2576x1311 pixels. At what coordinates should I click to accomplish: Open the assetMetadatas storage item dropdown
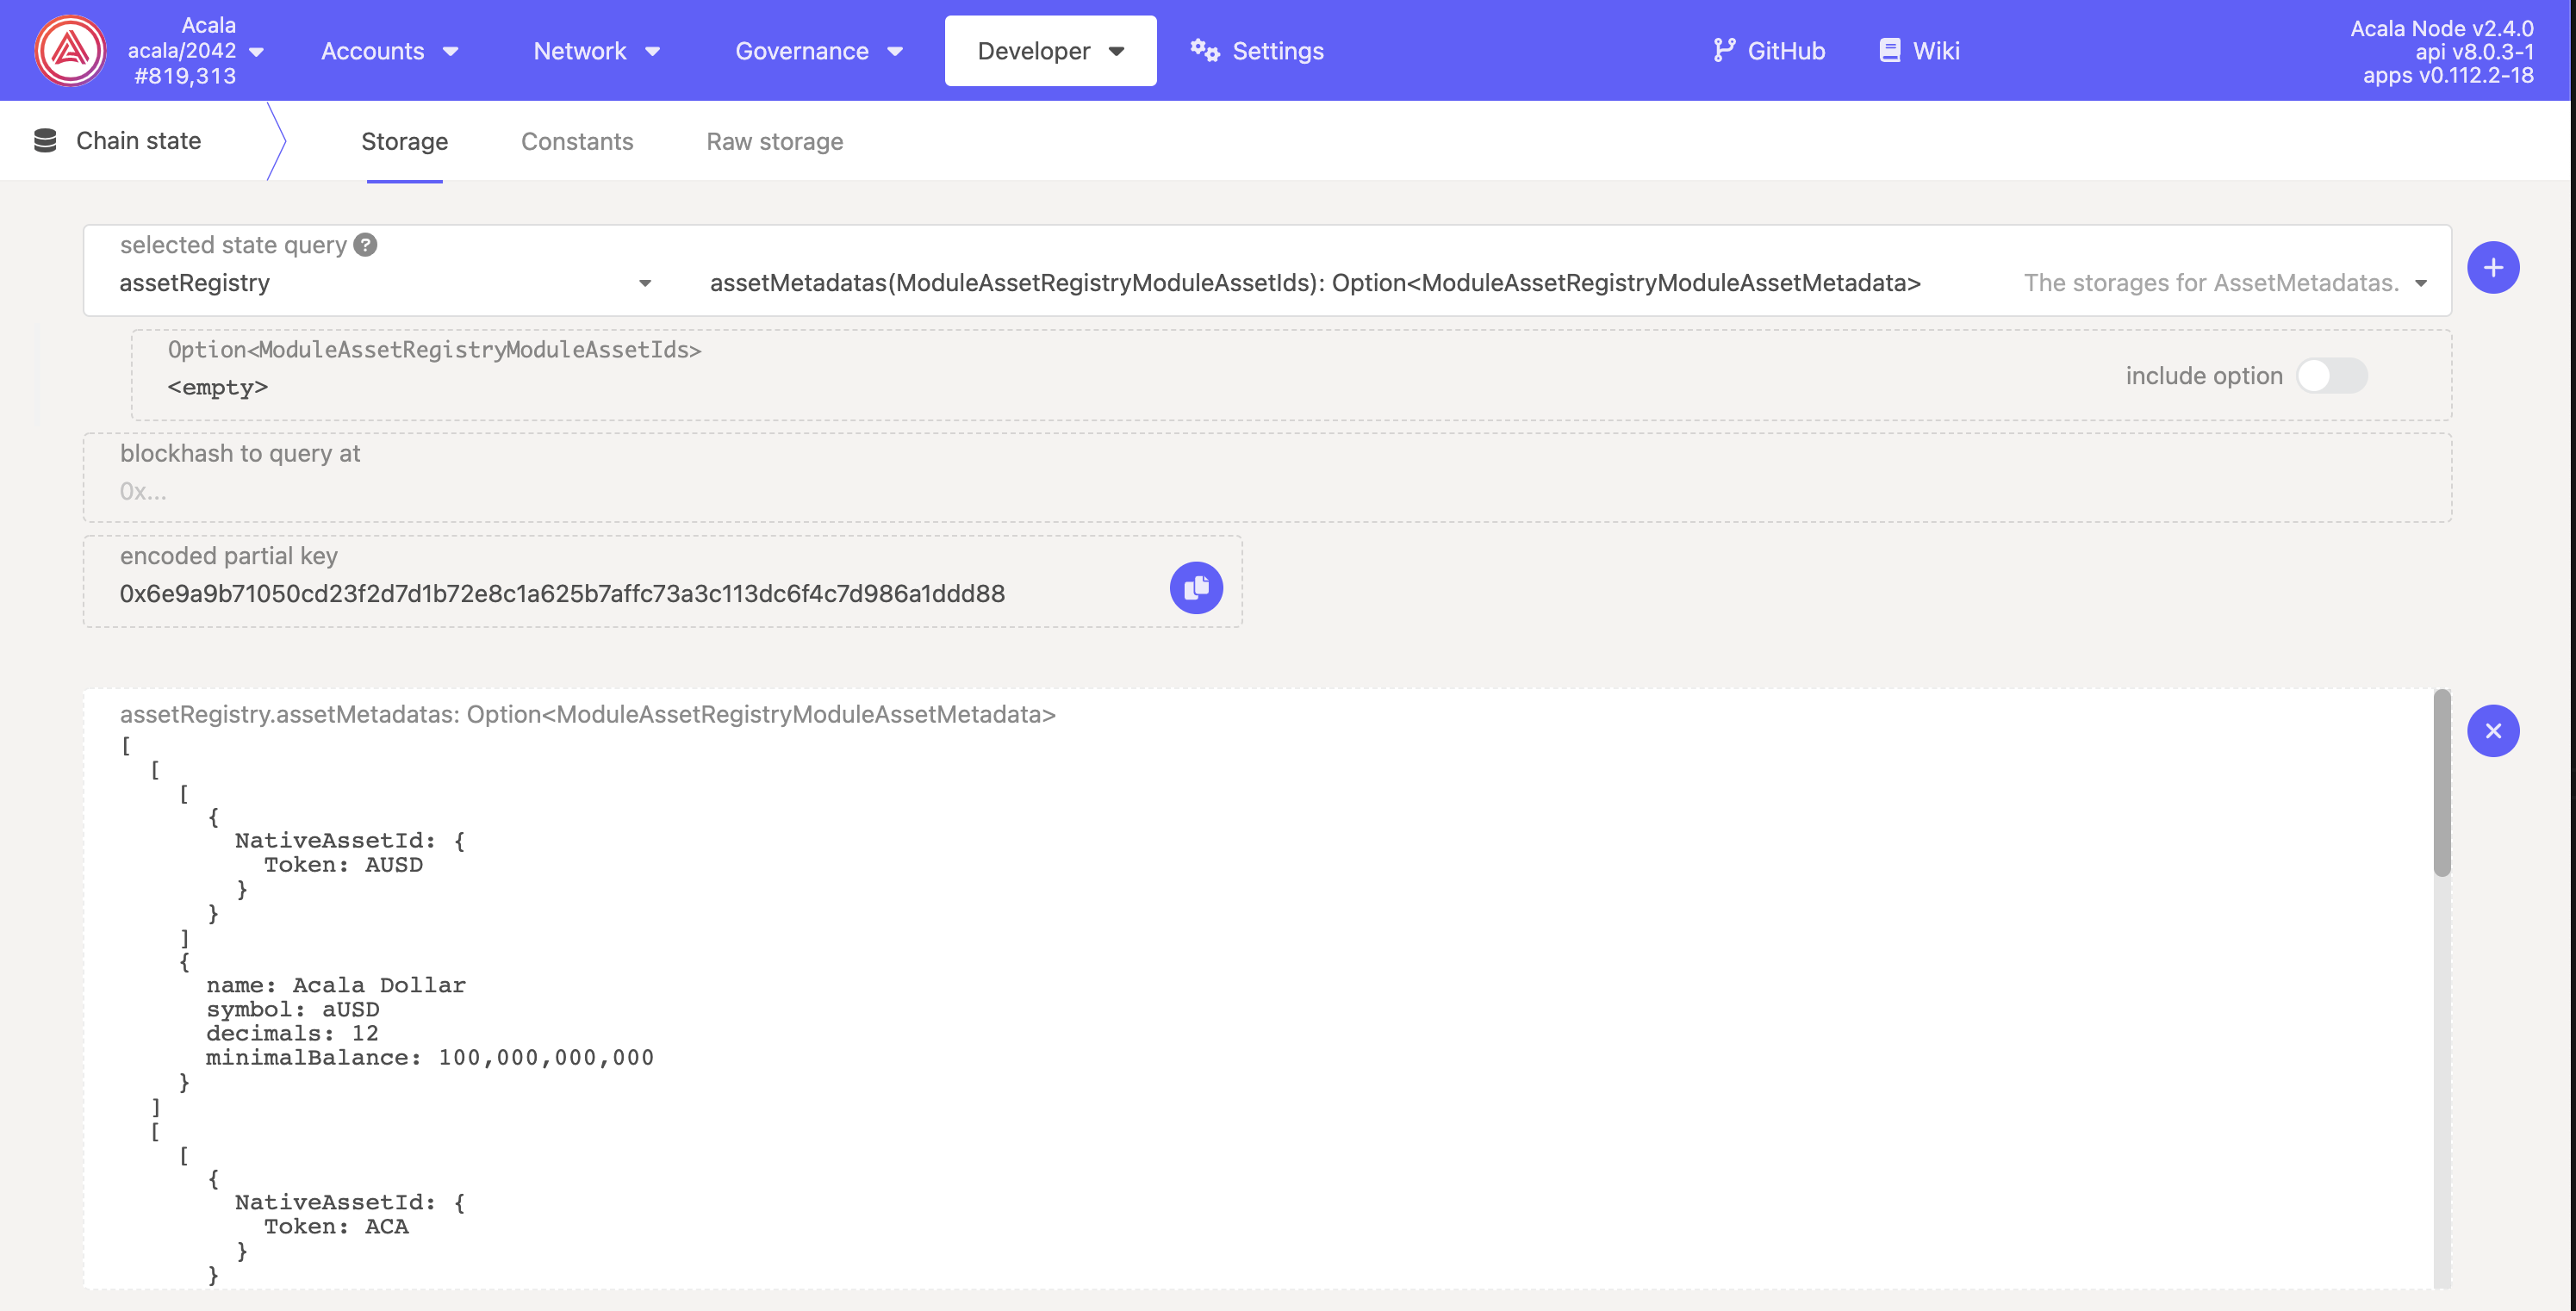(x=2420, y=284)
